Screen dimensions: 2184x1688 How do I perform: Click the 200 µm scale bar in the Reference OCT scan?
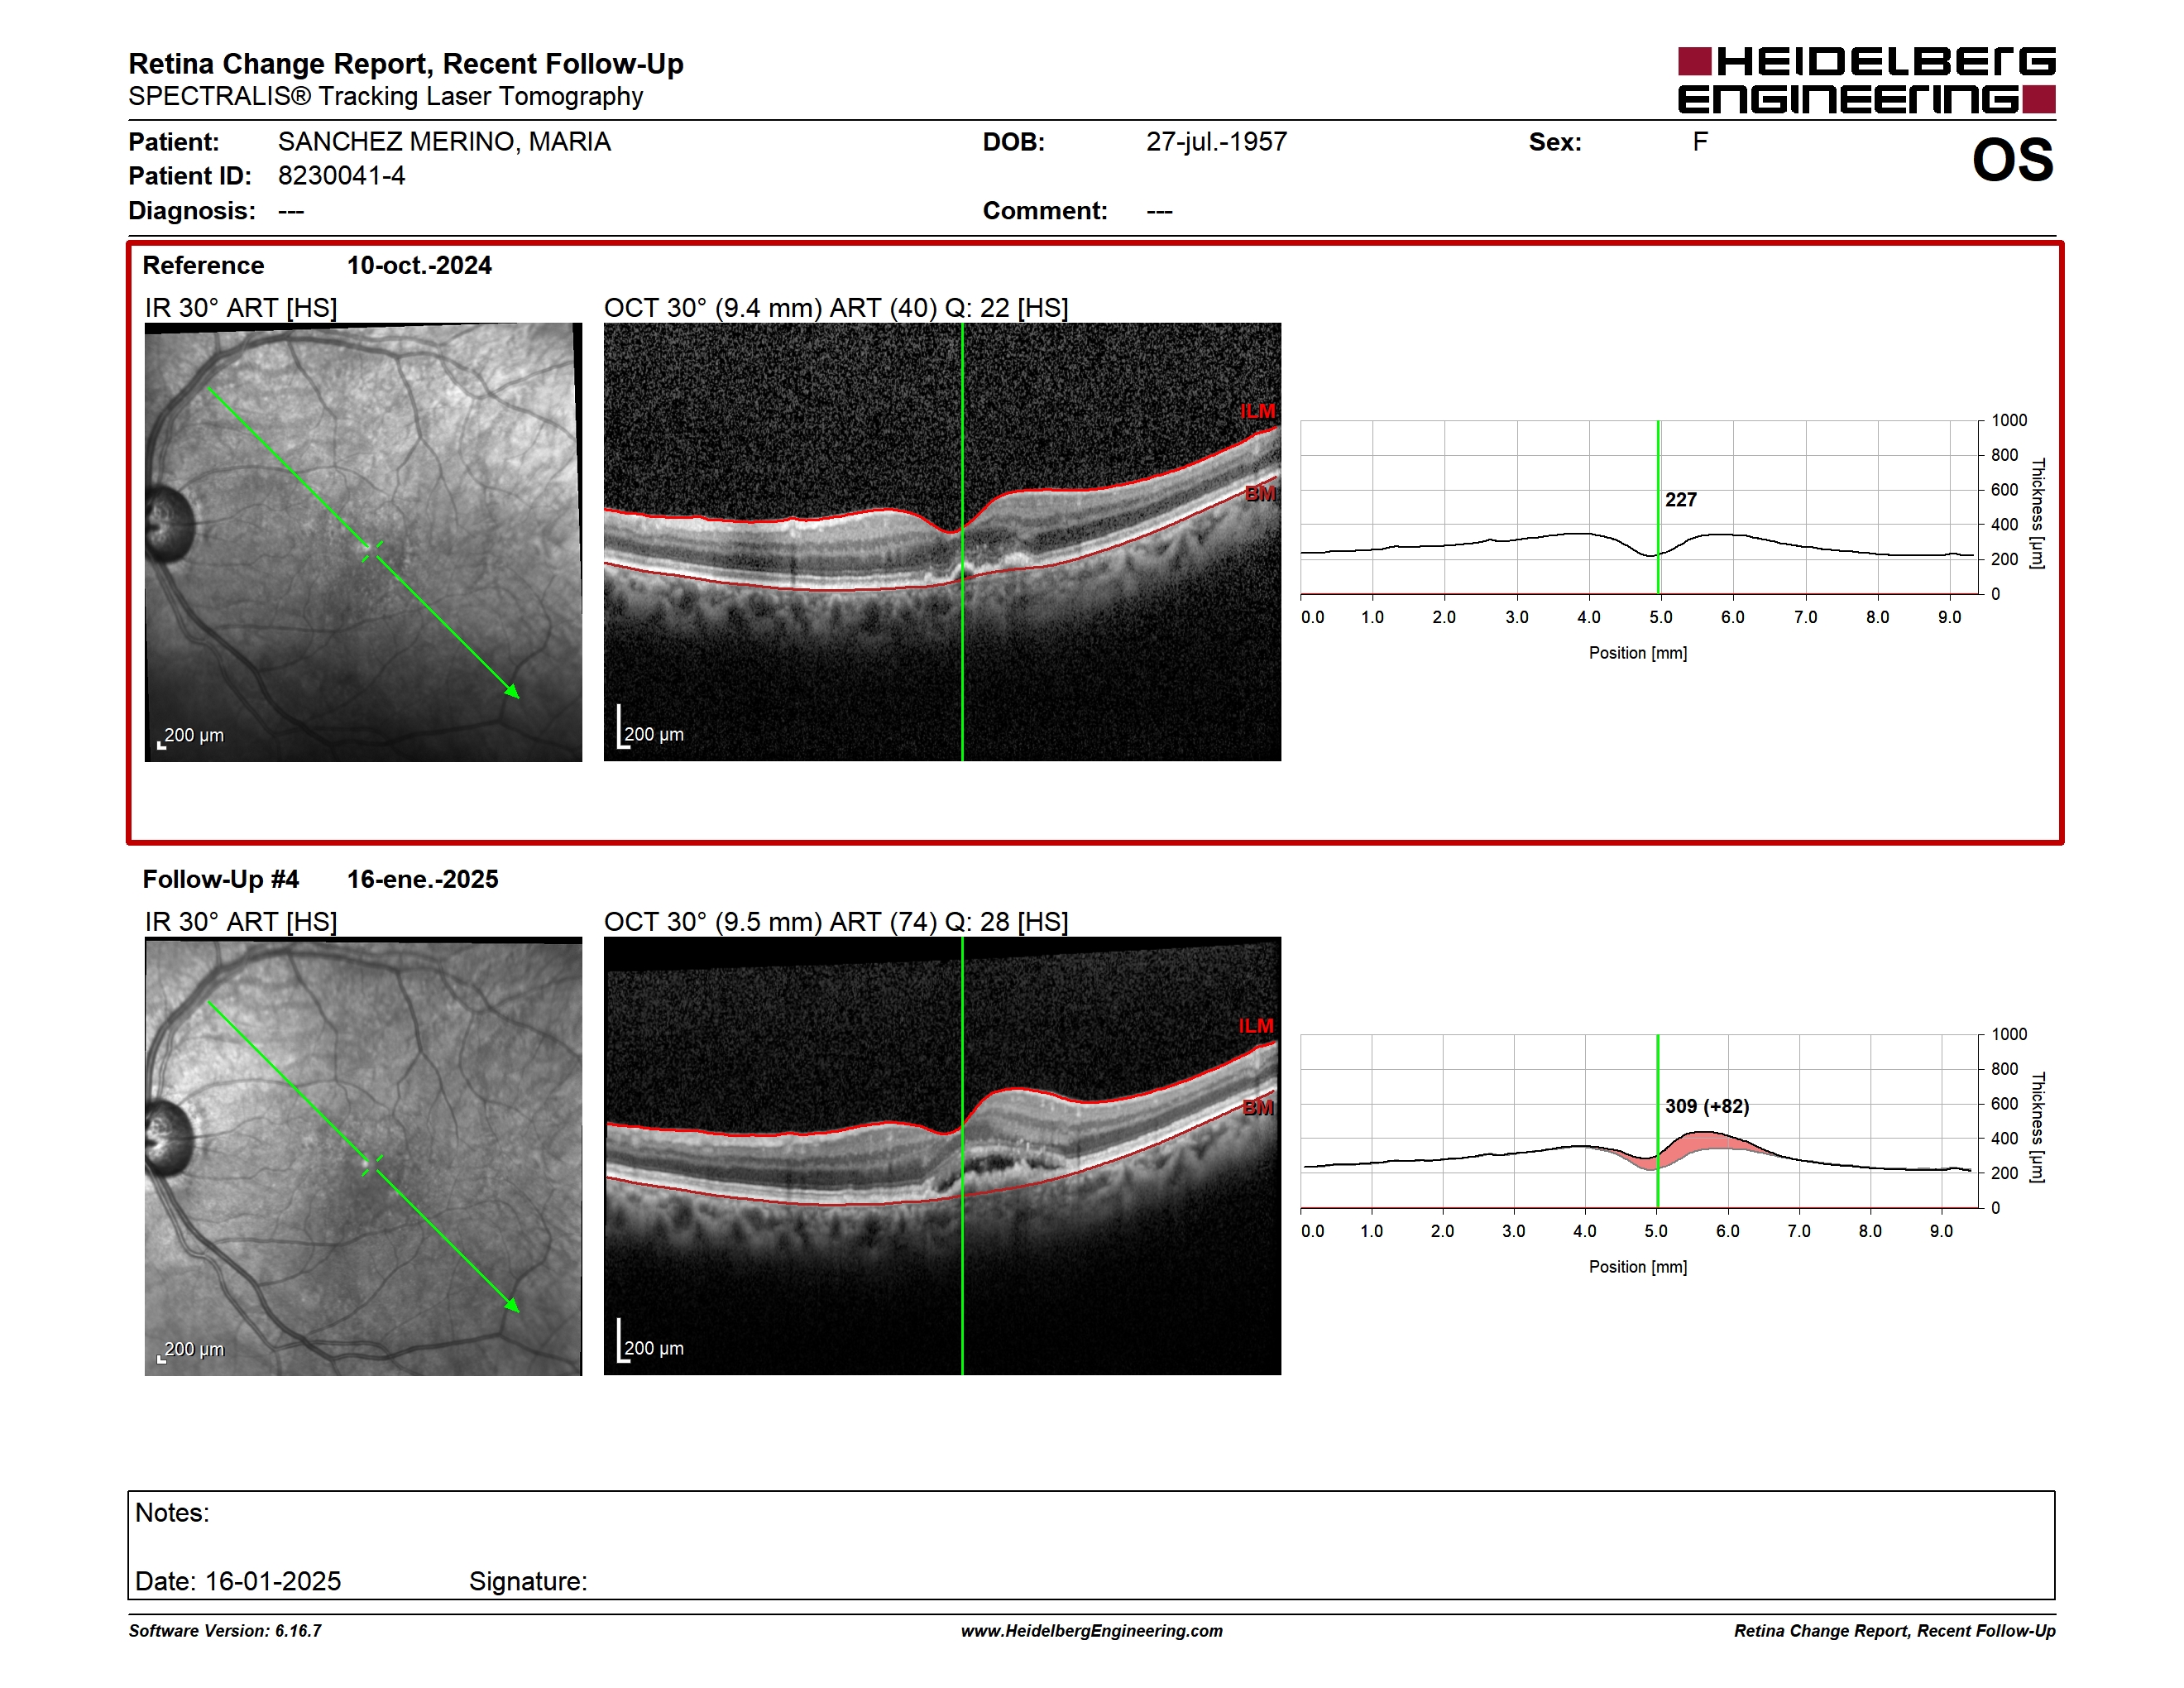point(651,729)
